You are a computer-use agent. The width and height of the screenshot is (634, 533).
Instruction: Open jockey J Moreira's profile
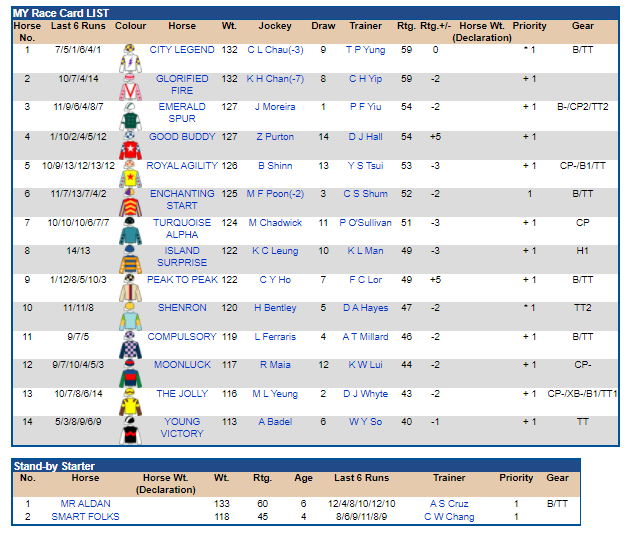click(275, 106)
